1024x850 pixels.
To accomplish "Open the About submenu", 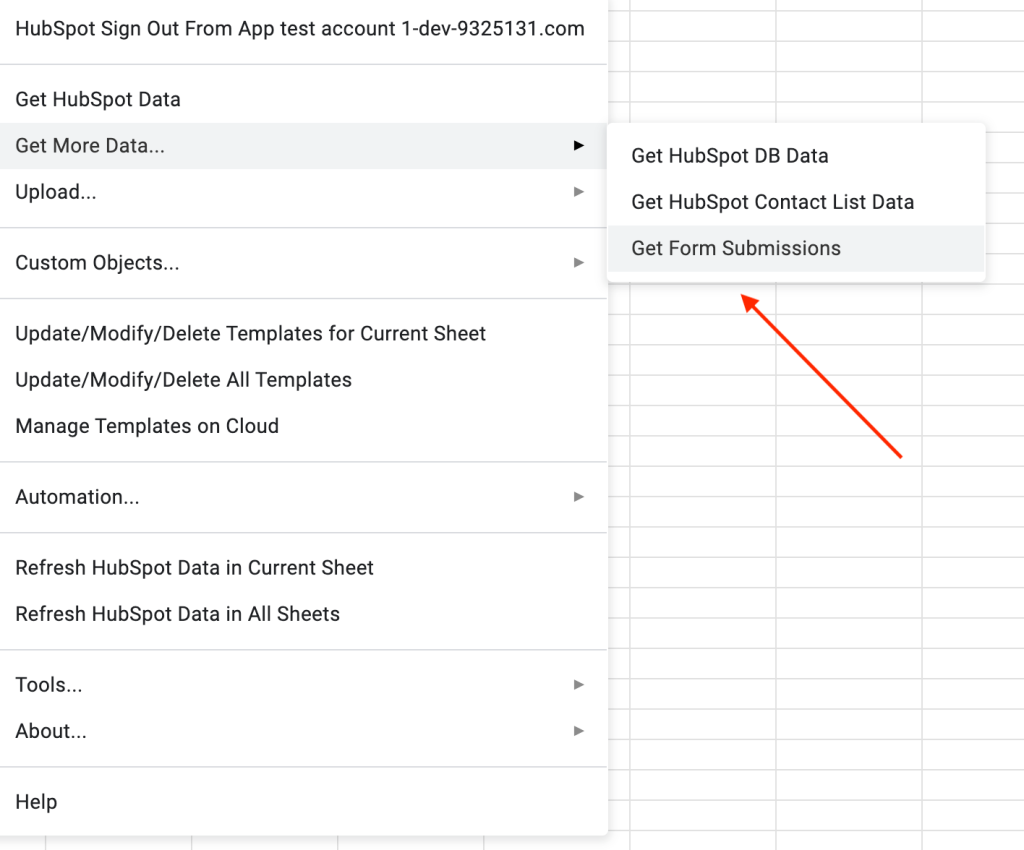I will tap(51, 731).
